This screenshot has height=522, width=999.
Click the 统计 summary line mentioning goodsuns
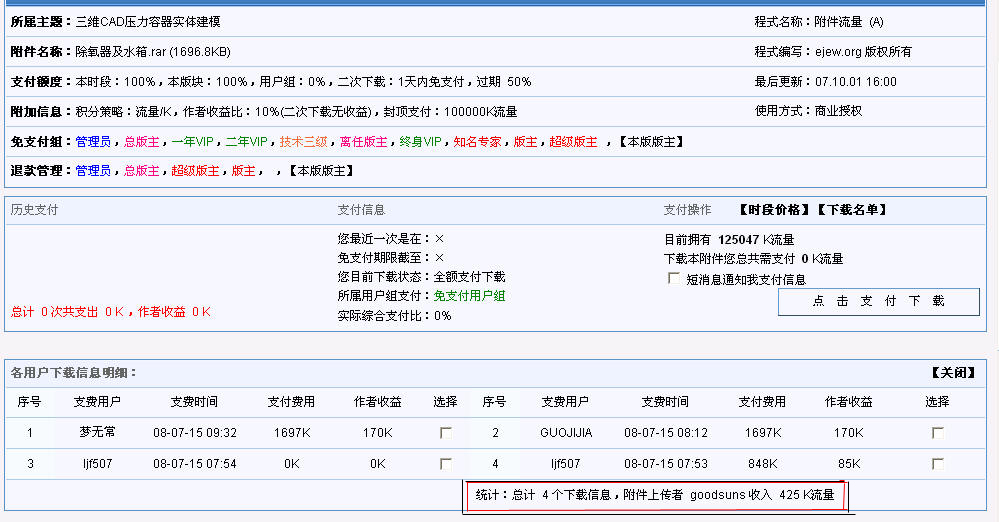click(655, 495)
